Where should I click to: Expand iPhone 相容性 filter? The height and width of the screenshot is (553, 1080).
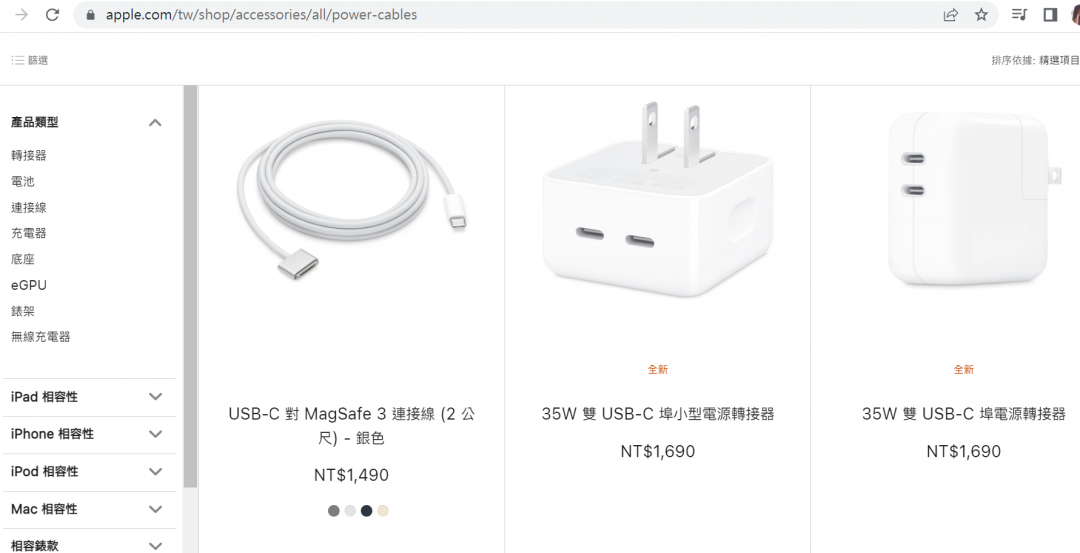click(x=90, y=435)
